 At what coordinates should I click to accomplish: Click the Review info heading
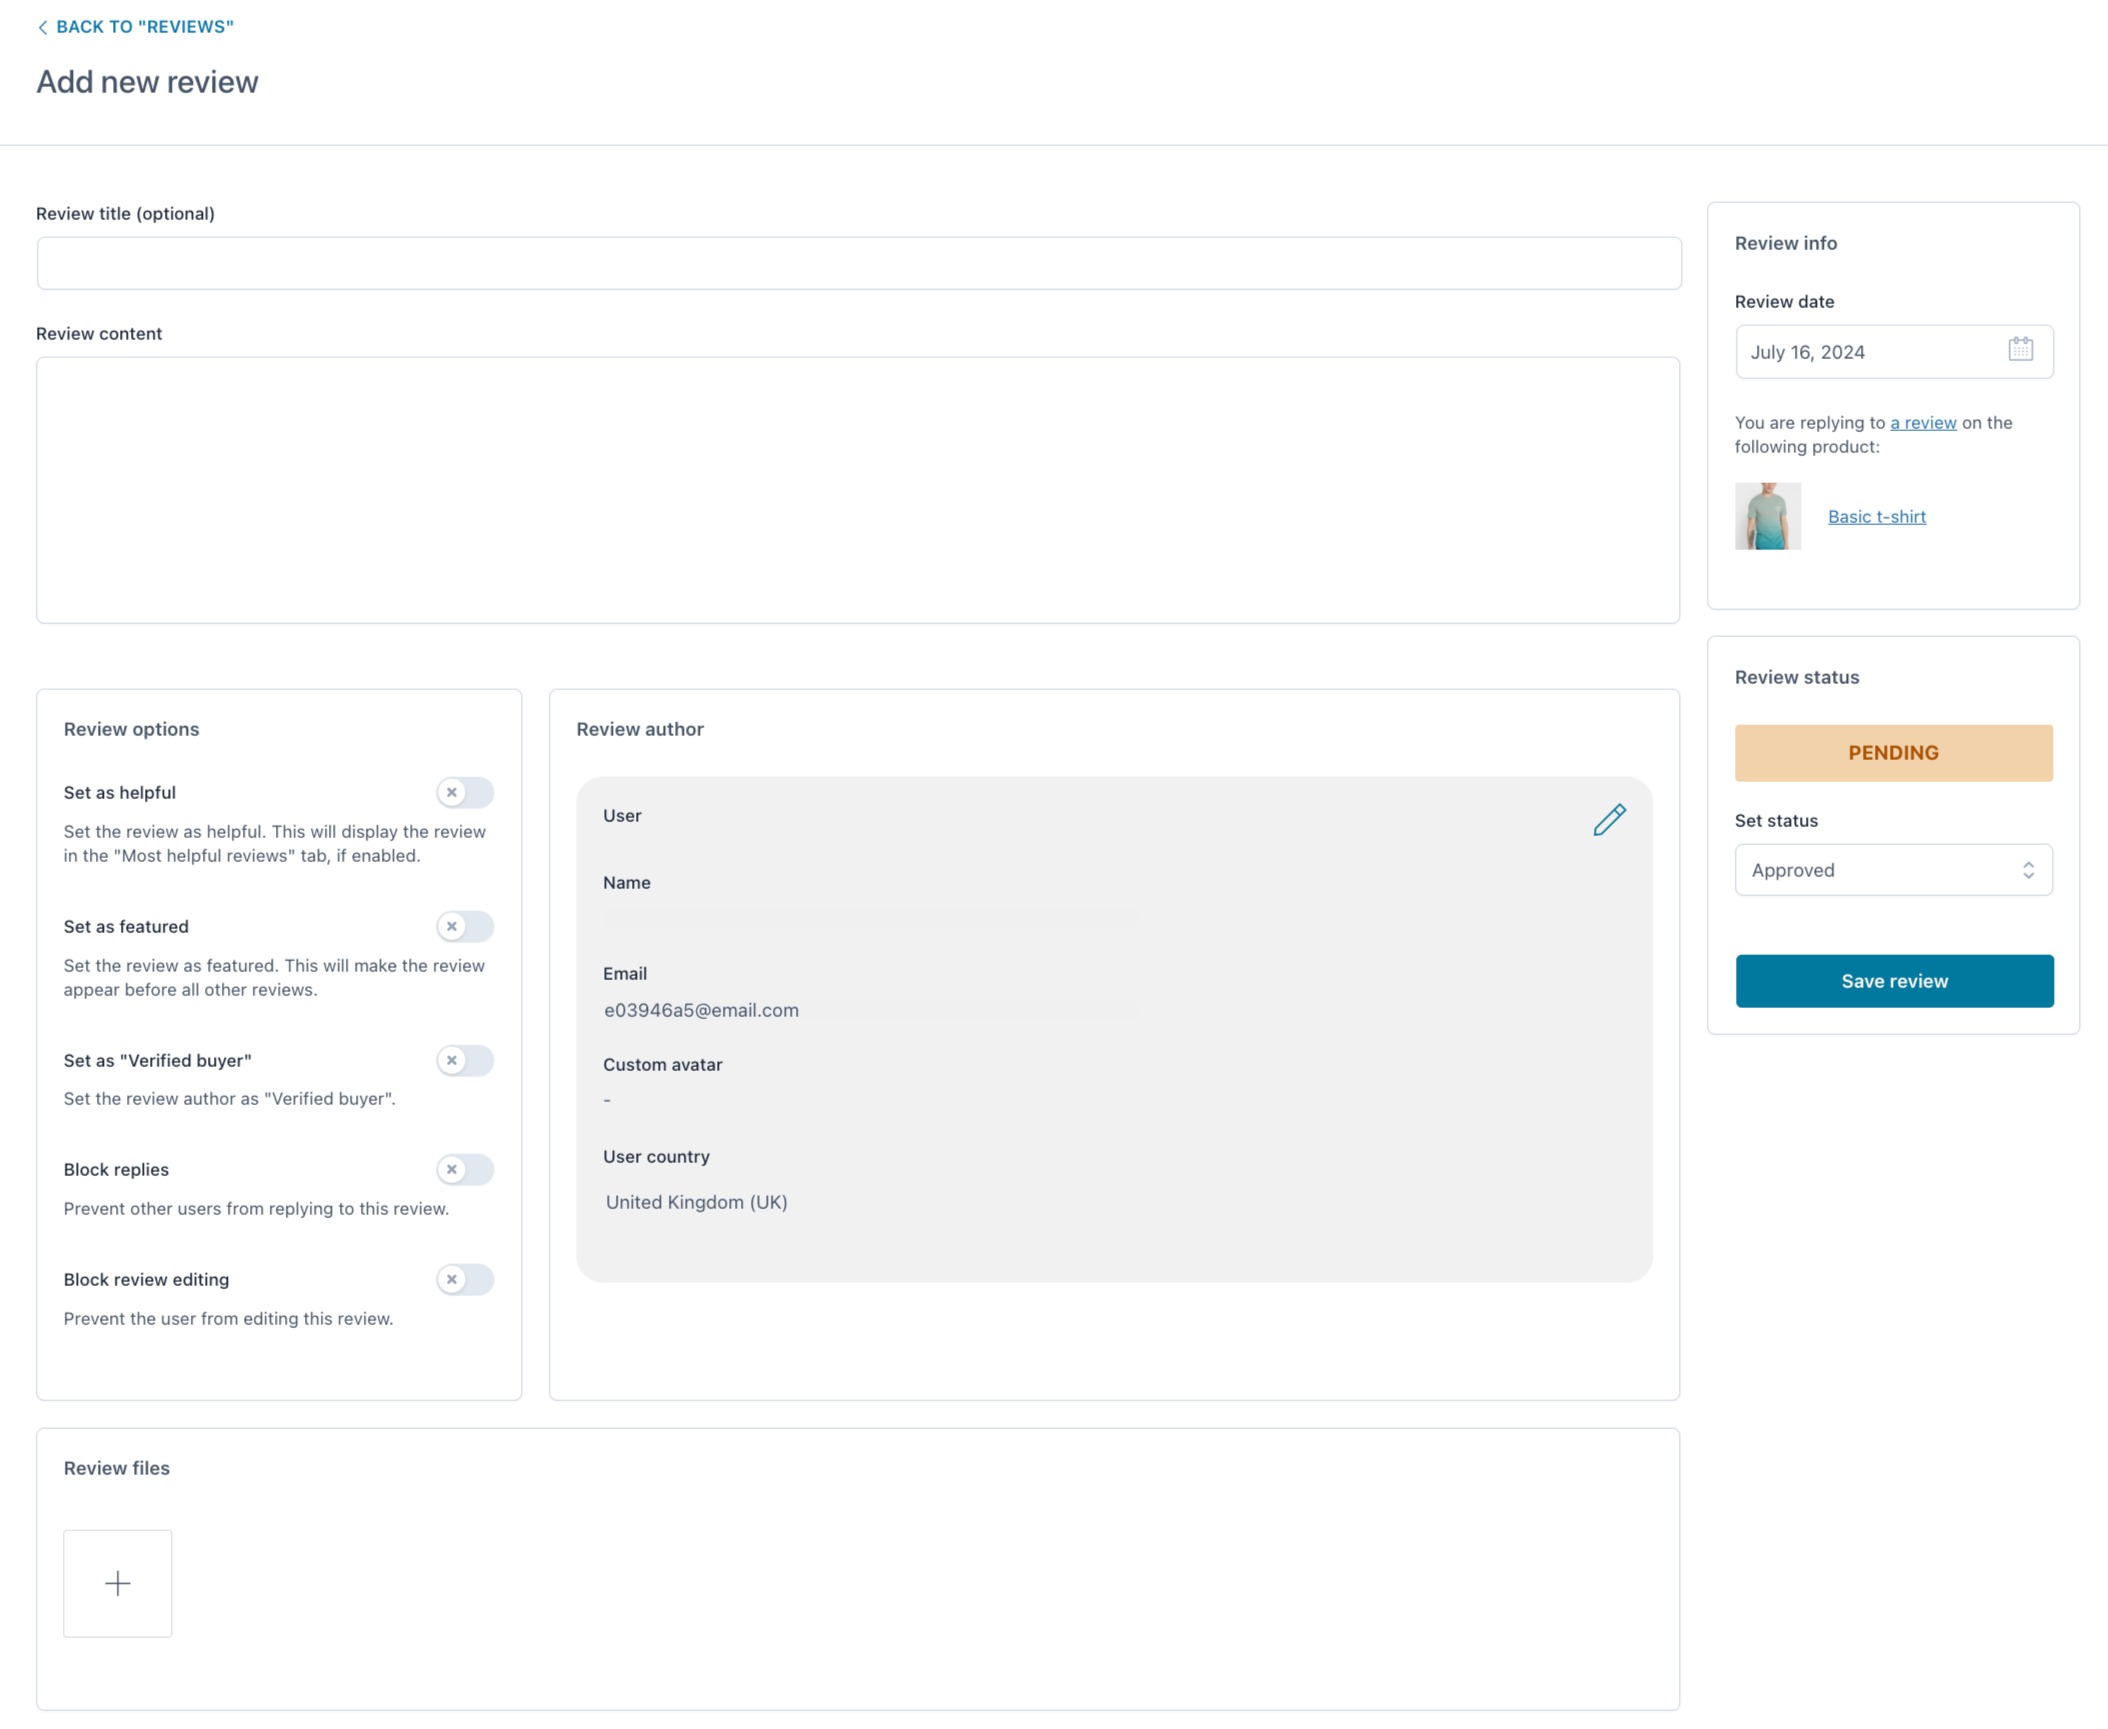[x=1785, y=243]
